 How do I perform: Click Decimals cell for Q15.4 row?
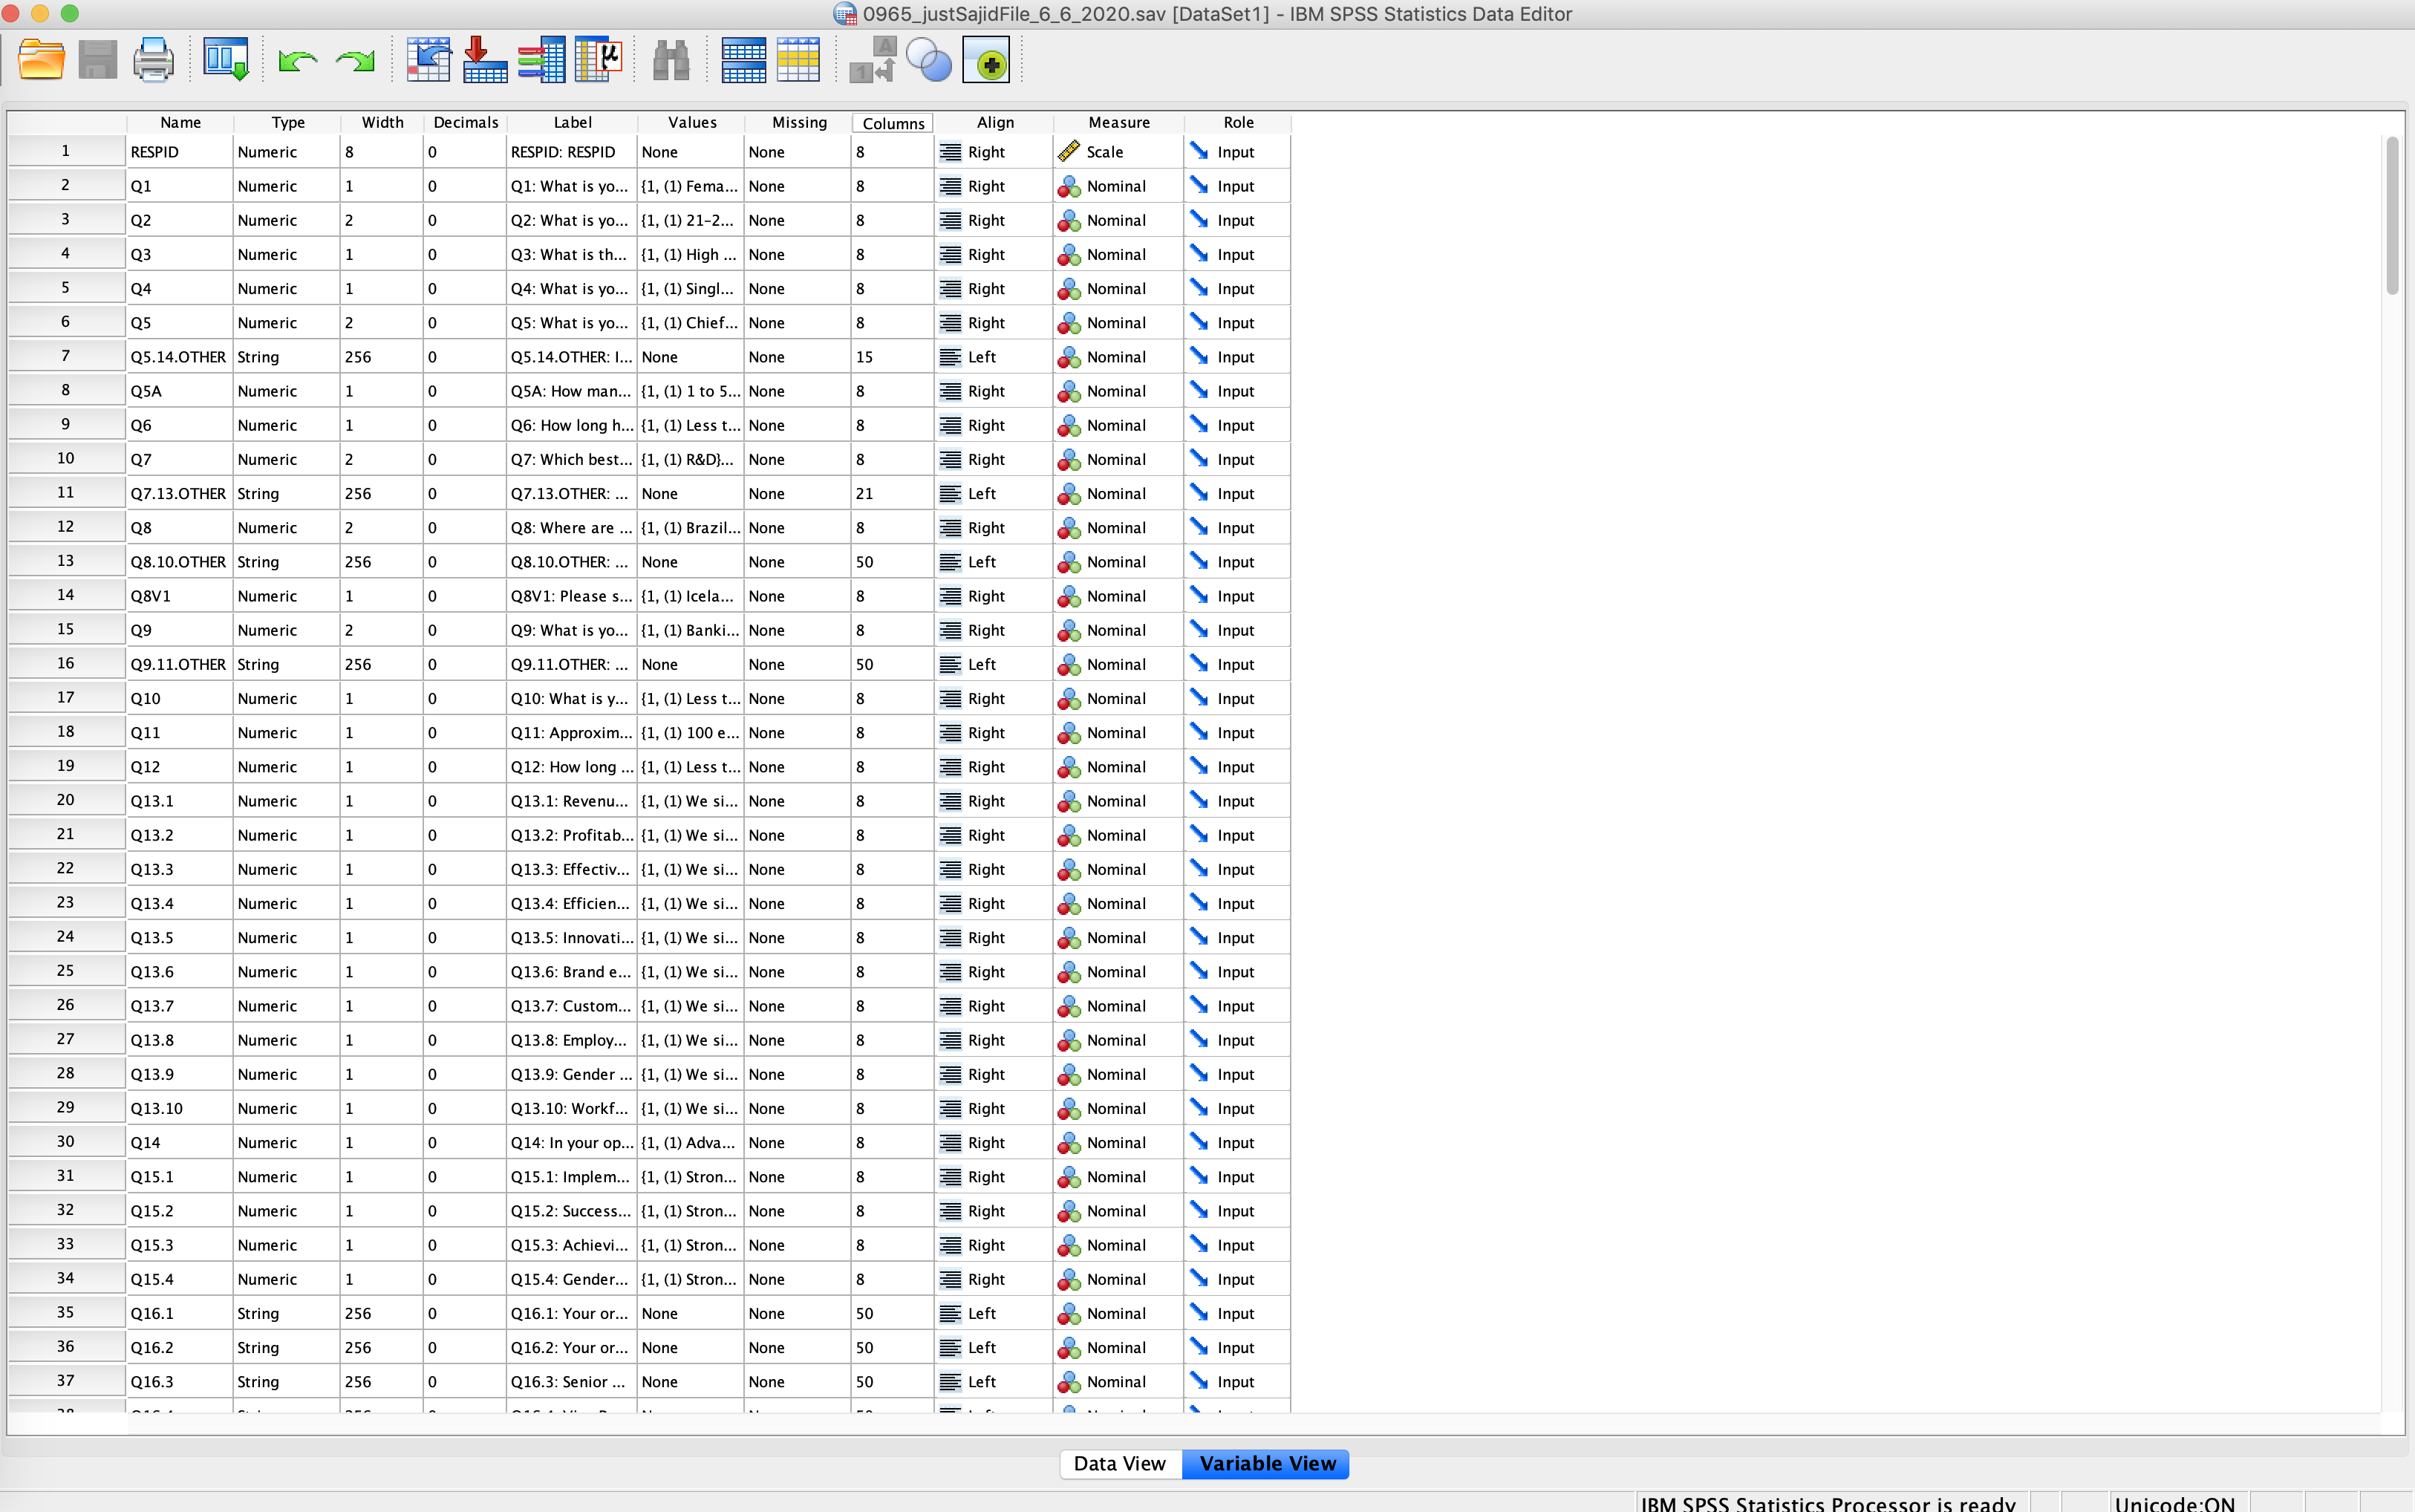coord(465,1280)
